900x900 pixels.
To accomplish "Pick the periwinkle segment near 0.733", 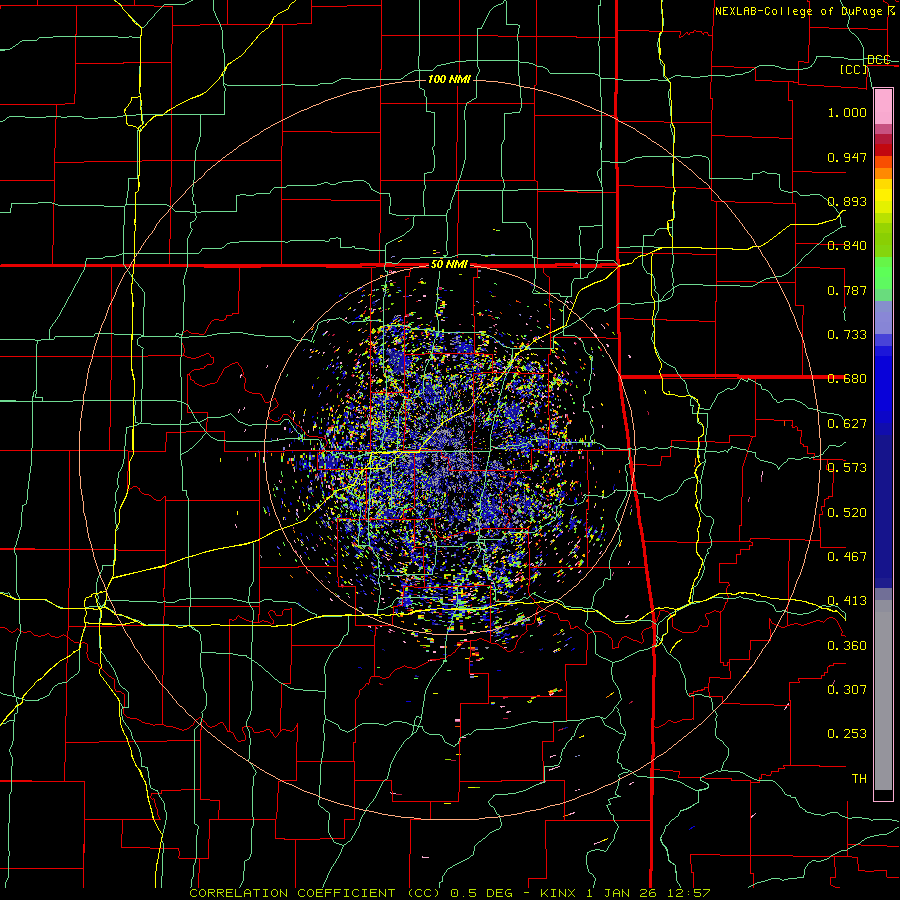I will point(883,317).
